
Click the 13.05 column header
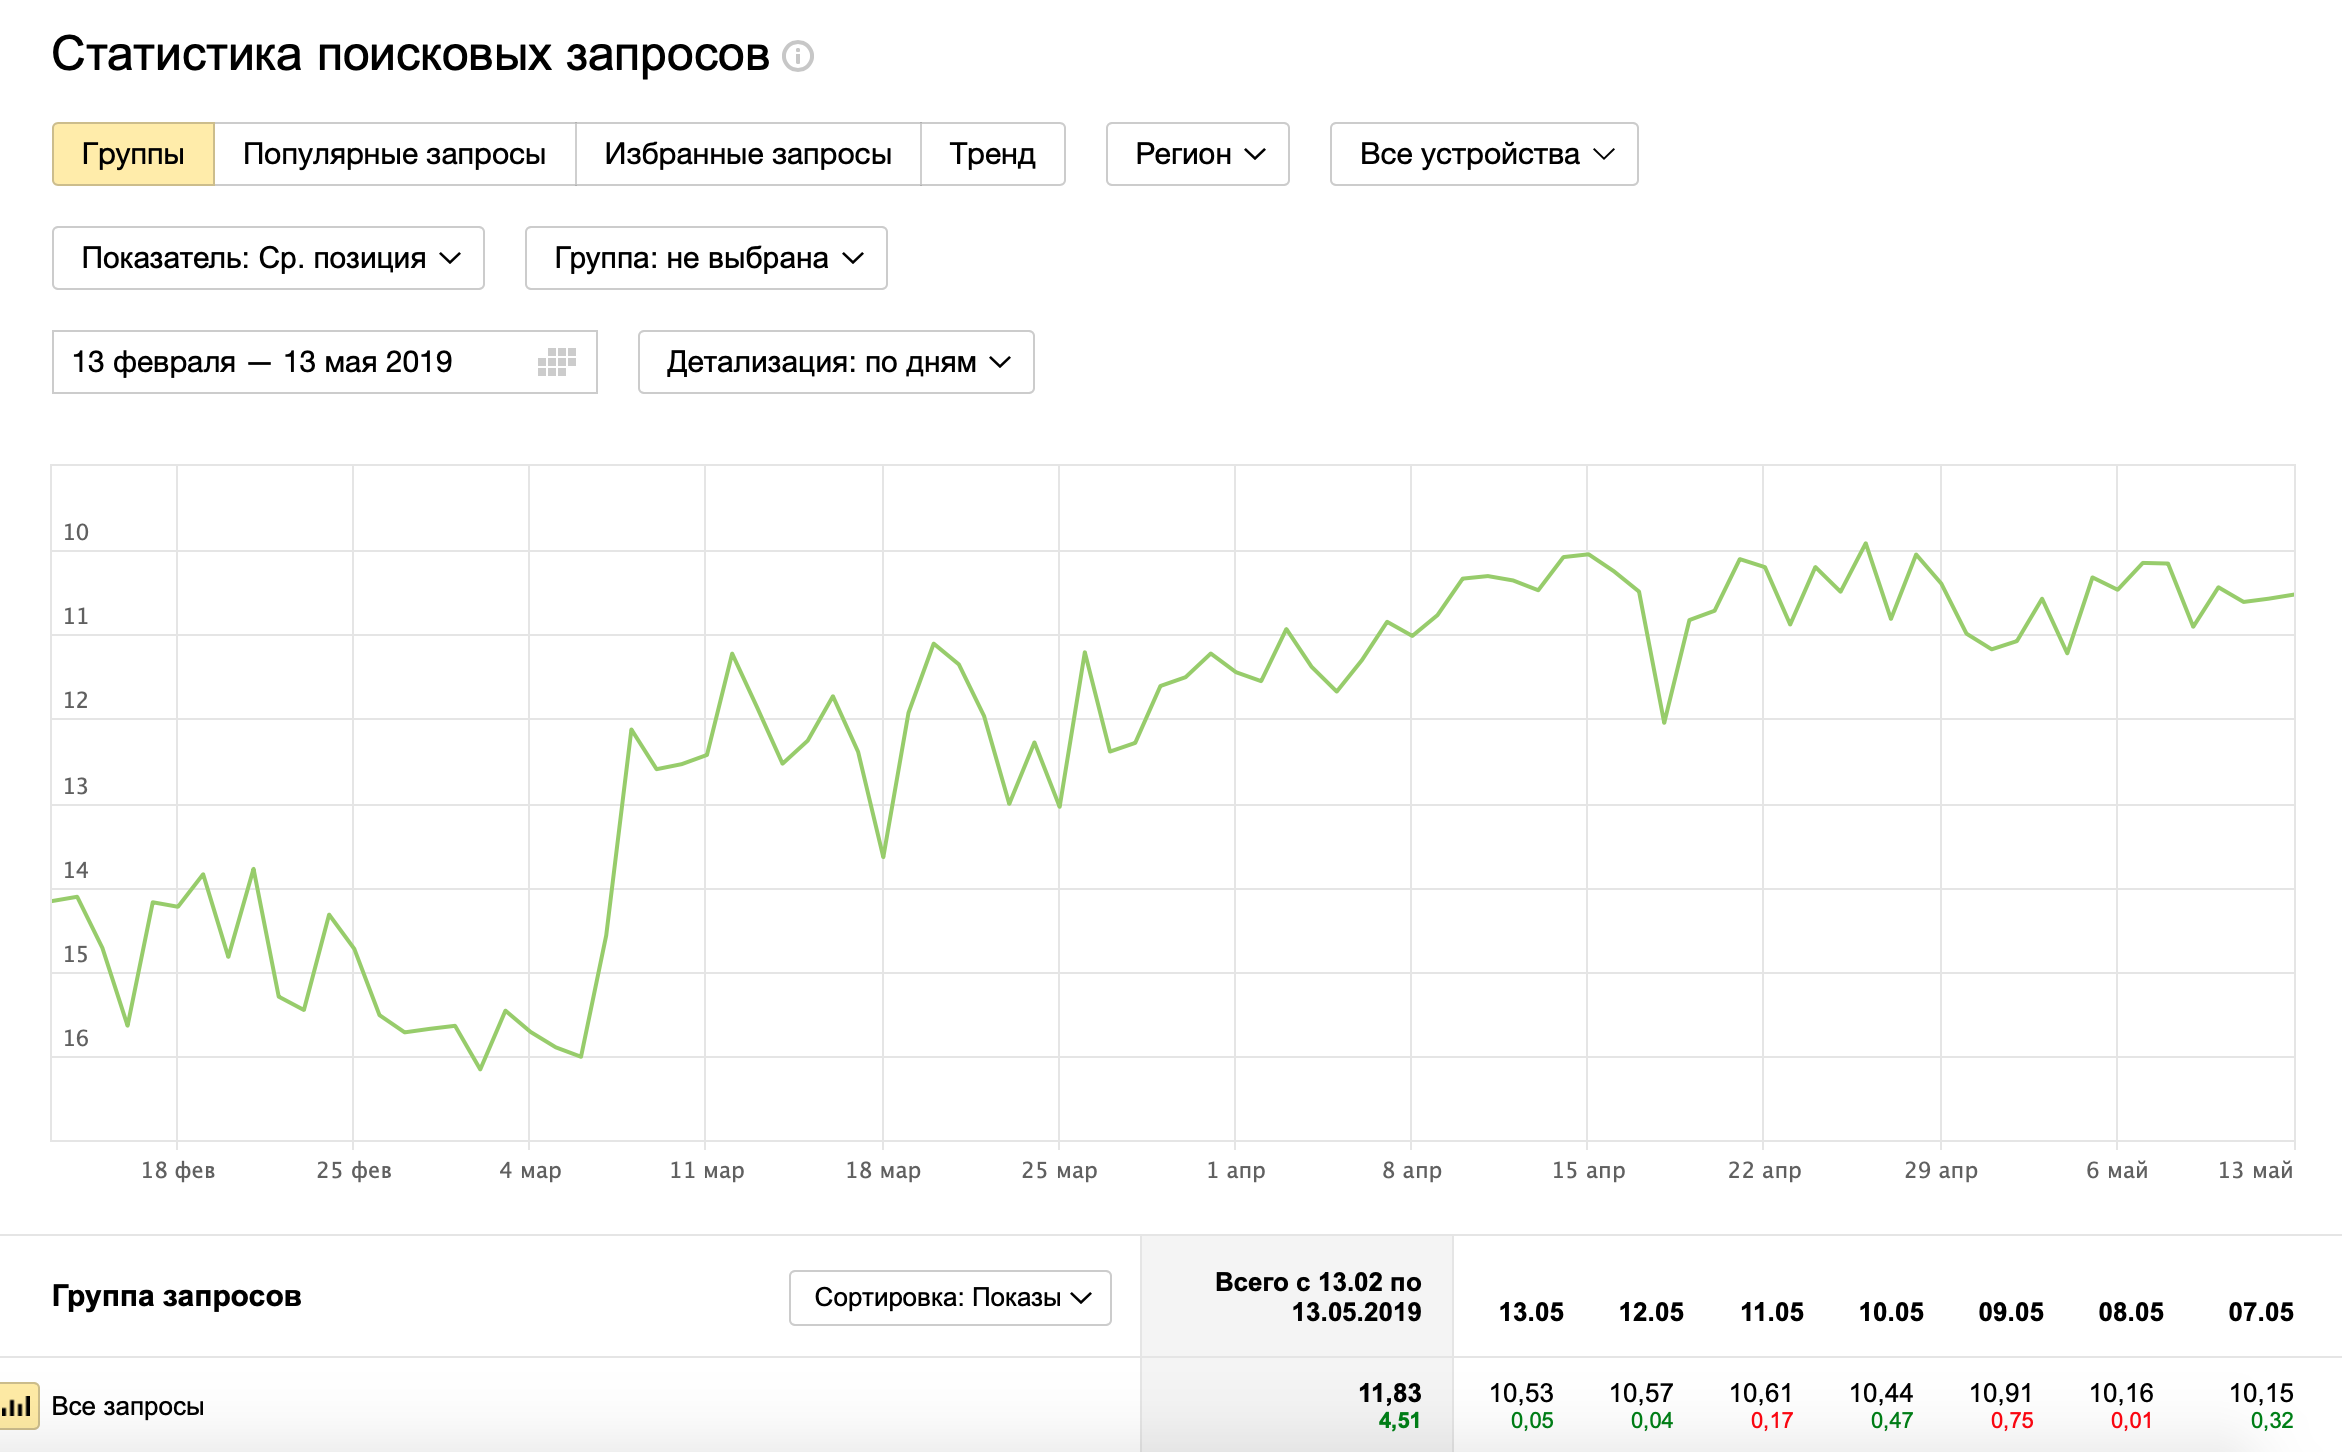1530,1312
